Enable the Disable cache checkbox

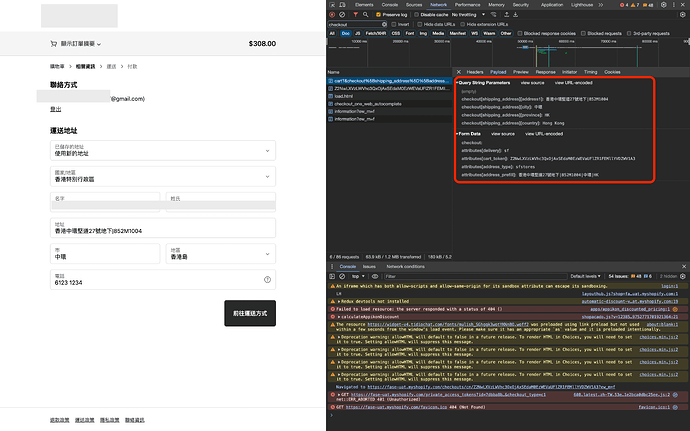pos(416,15)
